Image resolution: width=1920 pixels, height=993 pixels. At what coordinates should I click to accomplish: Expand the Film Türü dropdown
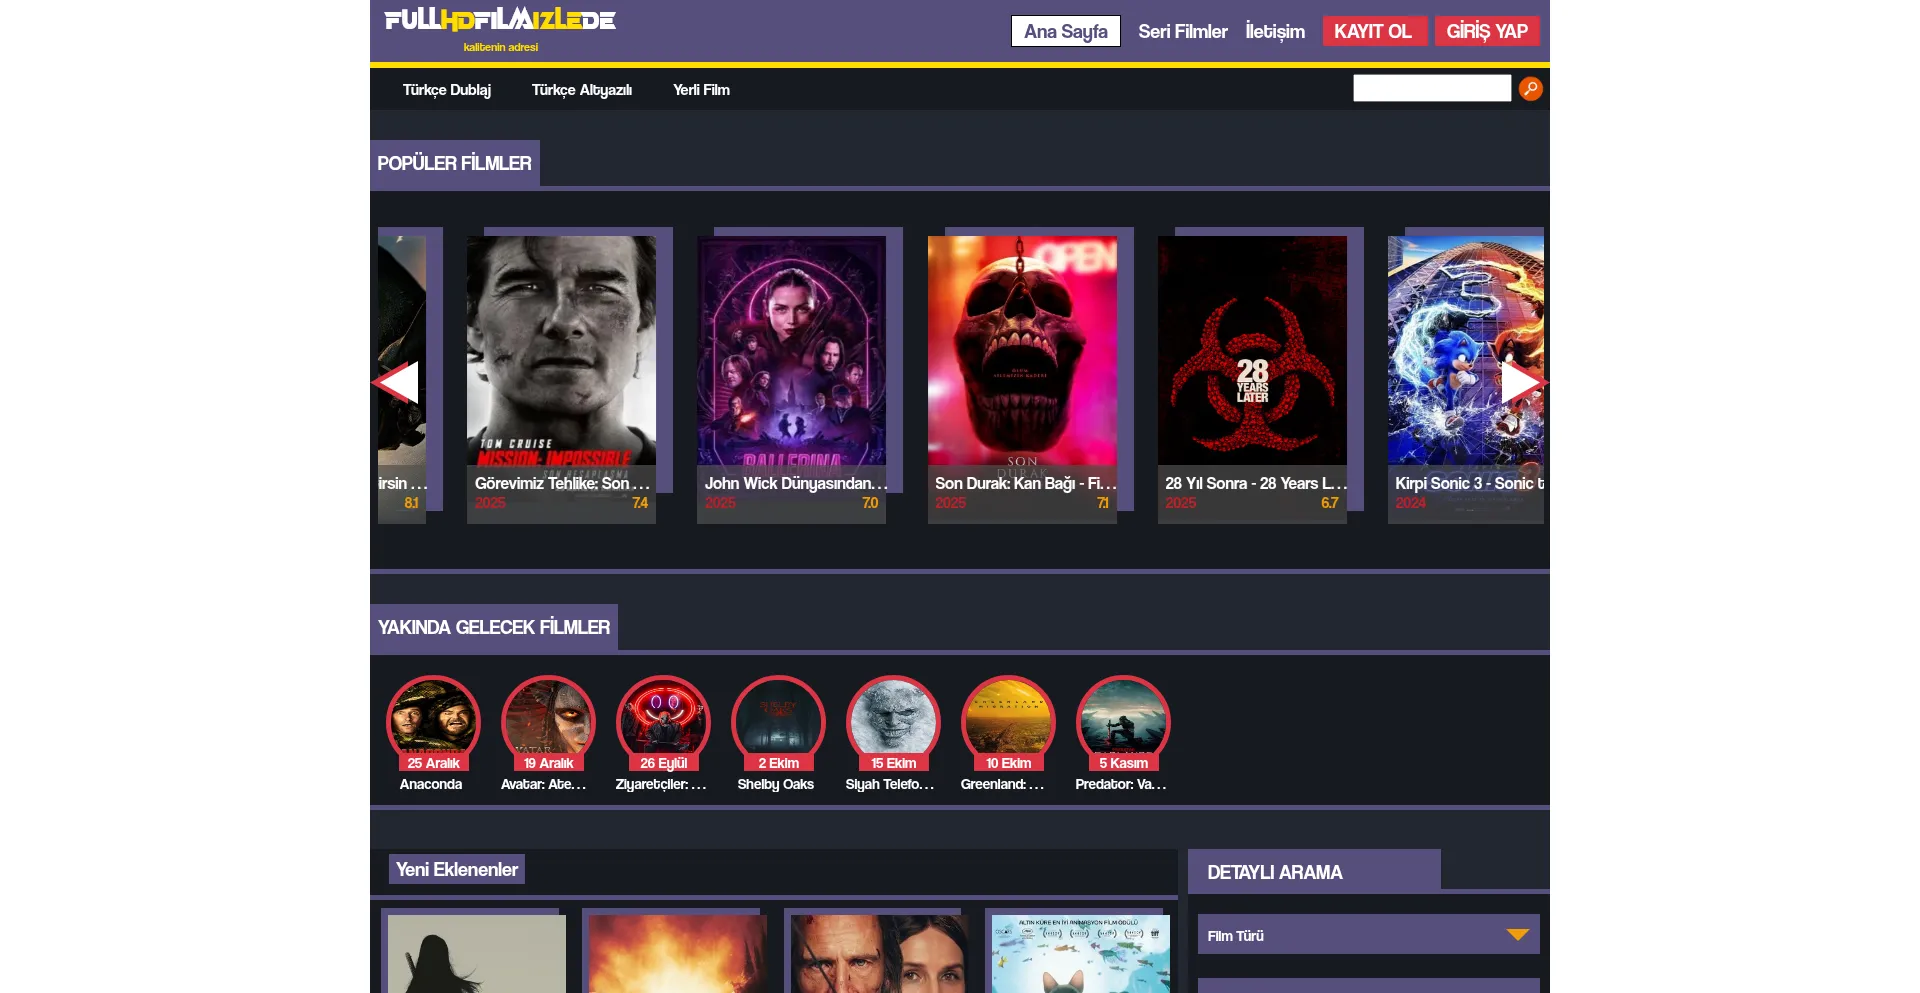[x=1367, y=935]
